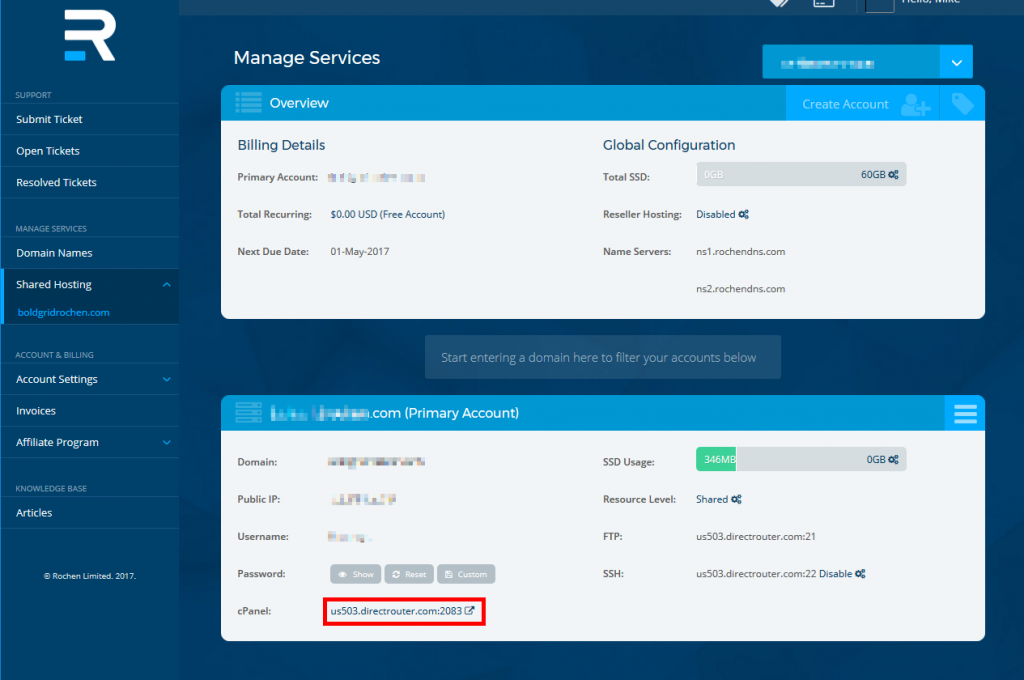Viewport: 1024px width, 680px height.
Task: Expand Affiliate Program chevron
Action: [167, 442]
